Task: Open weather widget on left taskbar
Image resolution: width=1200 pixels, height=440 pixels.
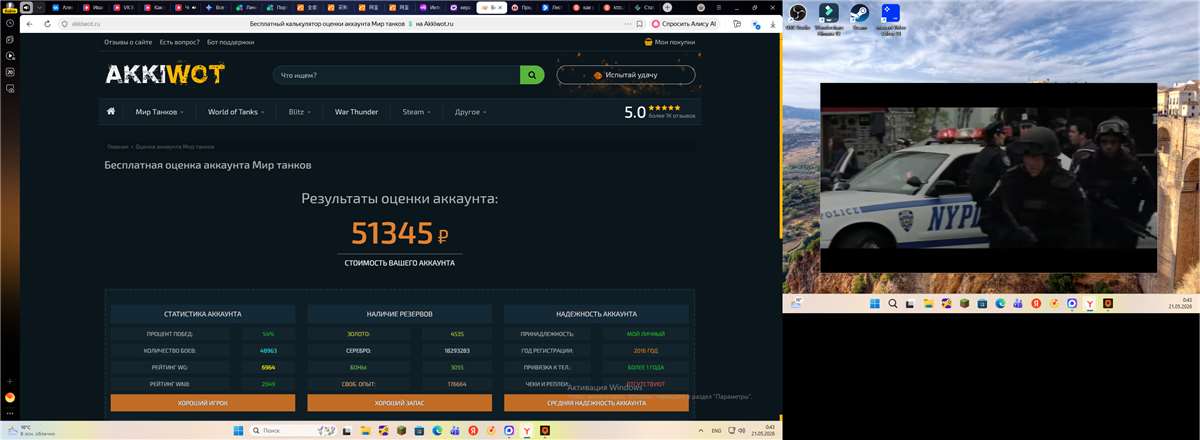Action: tap(30, 431)
